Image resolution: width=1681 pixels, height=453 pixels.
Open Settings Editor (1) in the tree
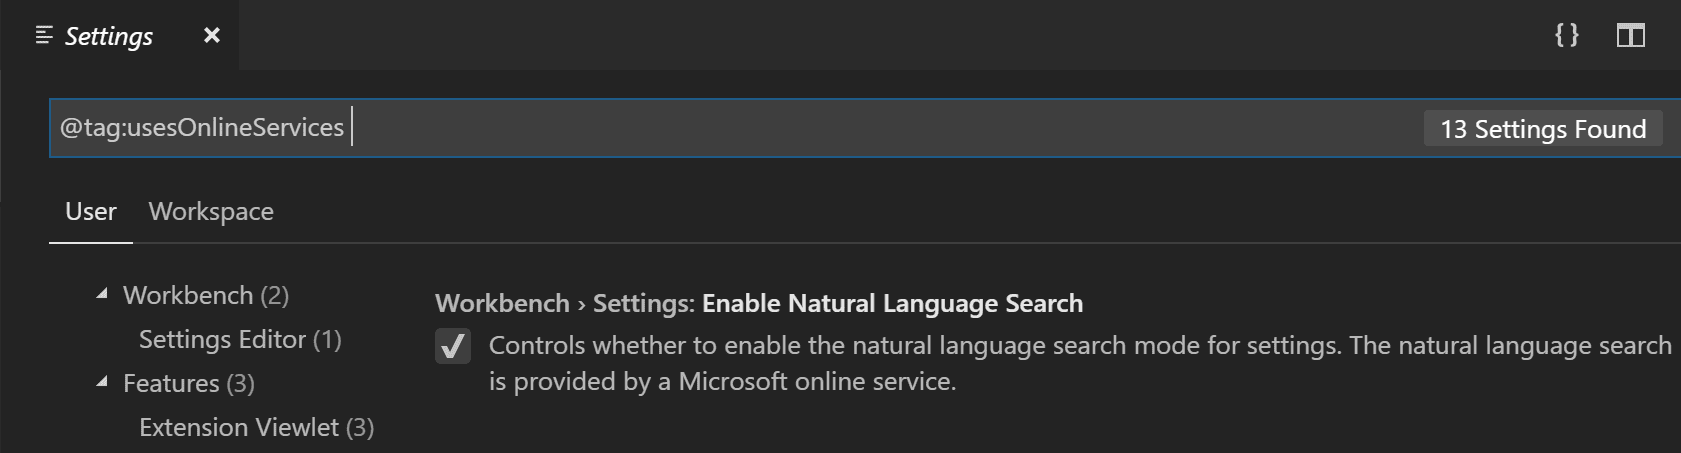240,340
